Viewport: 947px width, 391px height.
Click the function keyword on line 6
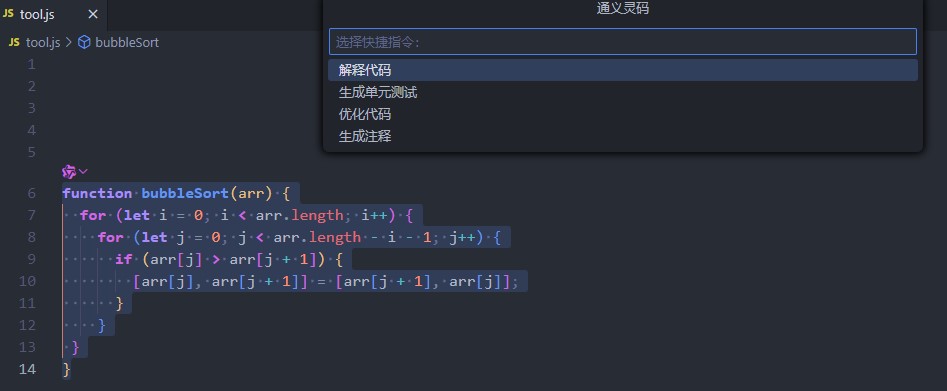point(97,193)
